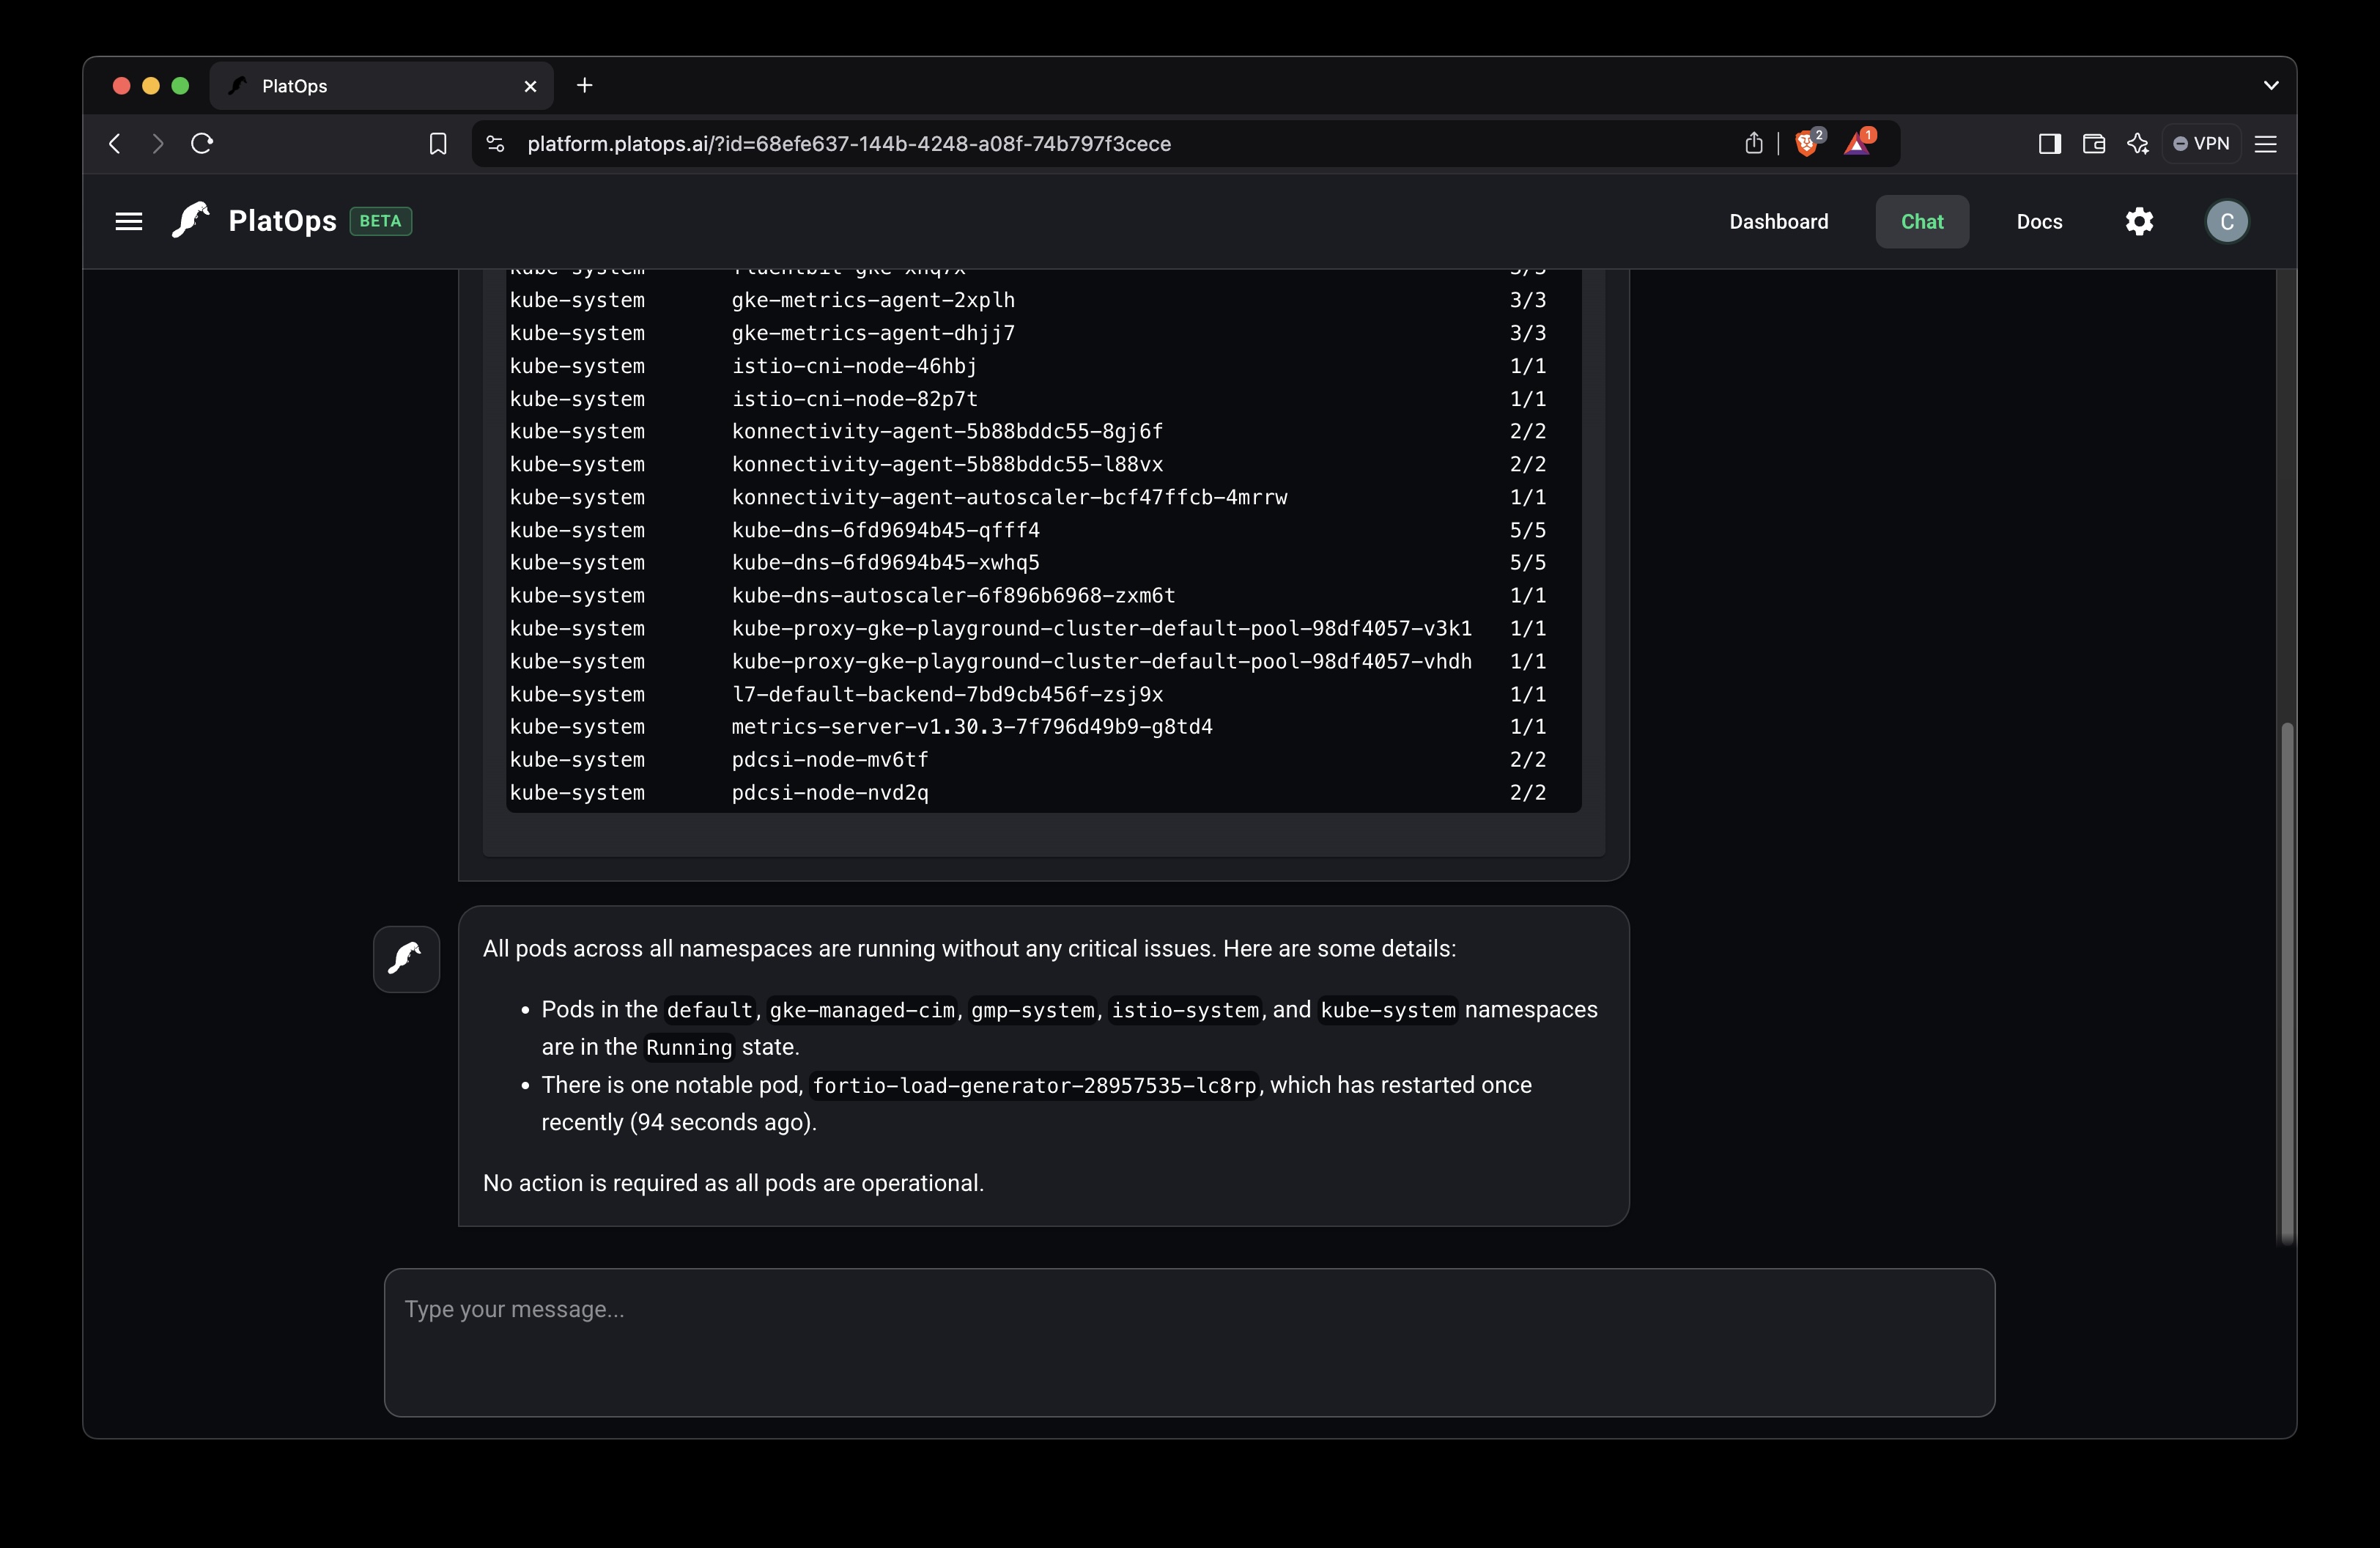Click the gke-metrics-agent-dhjj7 pod name
Image resolution: width=2380 pixels, height=1548 pixels.
[x=873, y=333]
